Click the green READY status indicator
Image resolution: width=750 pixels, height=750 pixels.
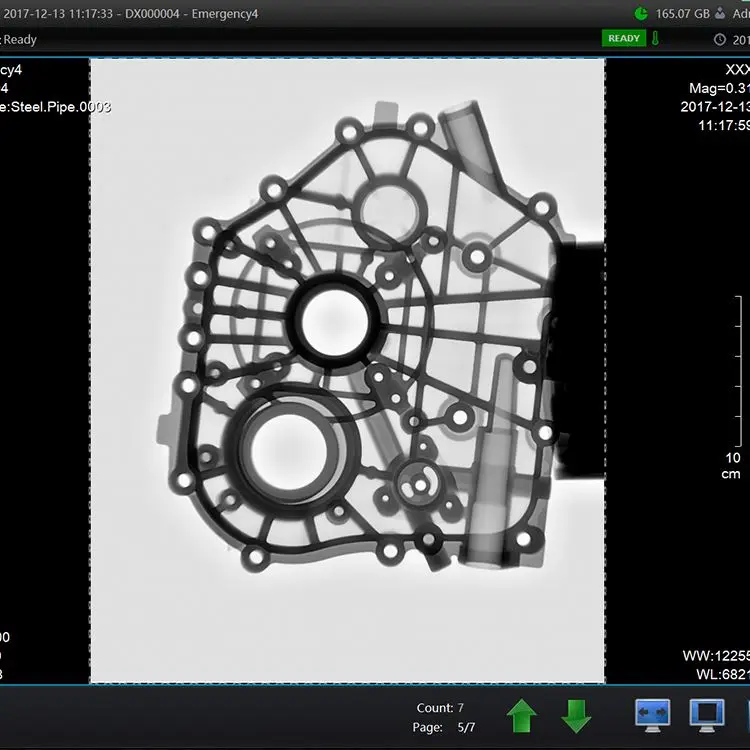point(624,39)
